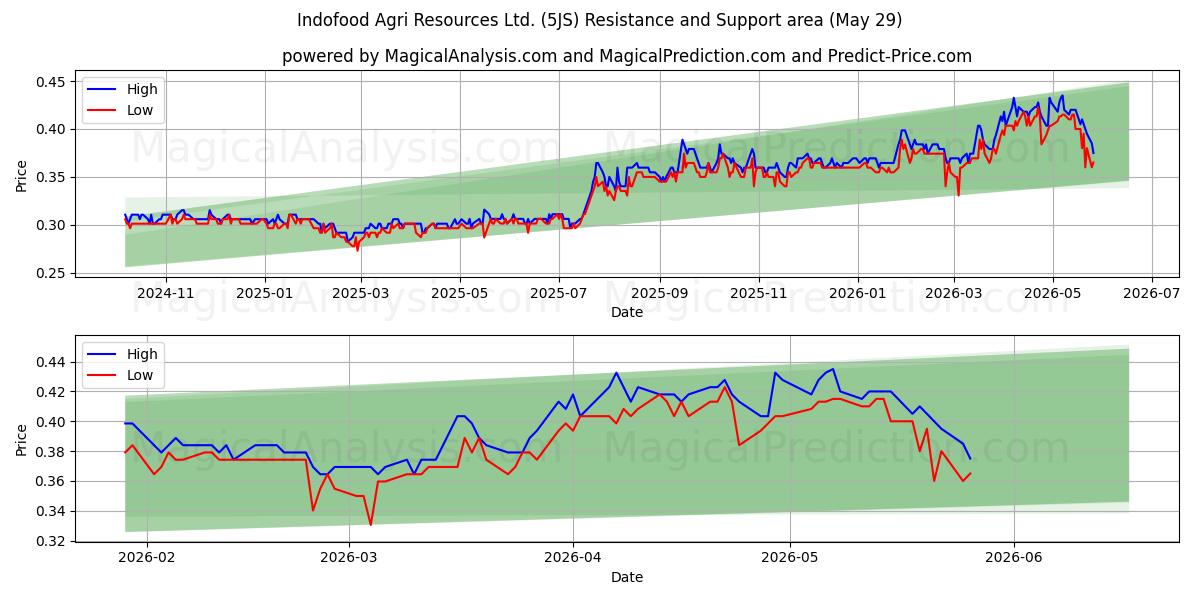Click the 0.45 tick label on the top chart

pos(52,82)
